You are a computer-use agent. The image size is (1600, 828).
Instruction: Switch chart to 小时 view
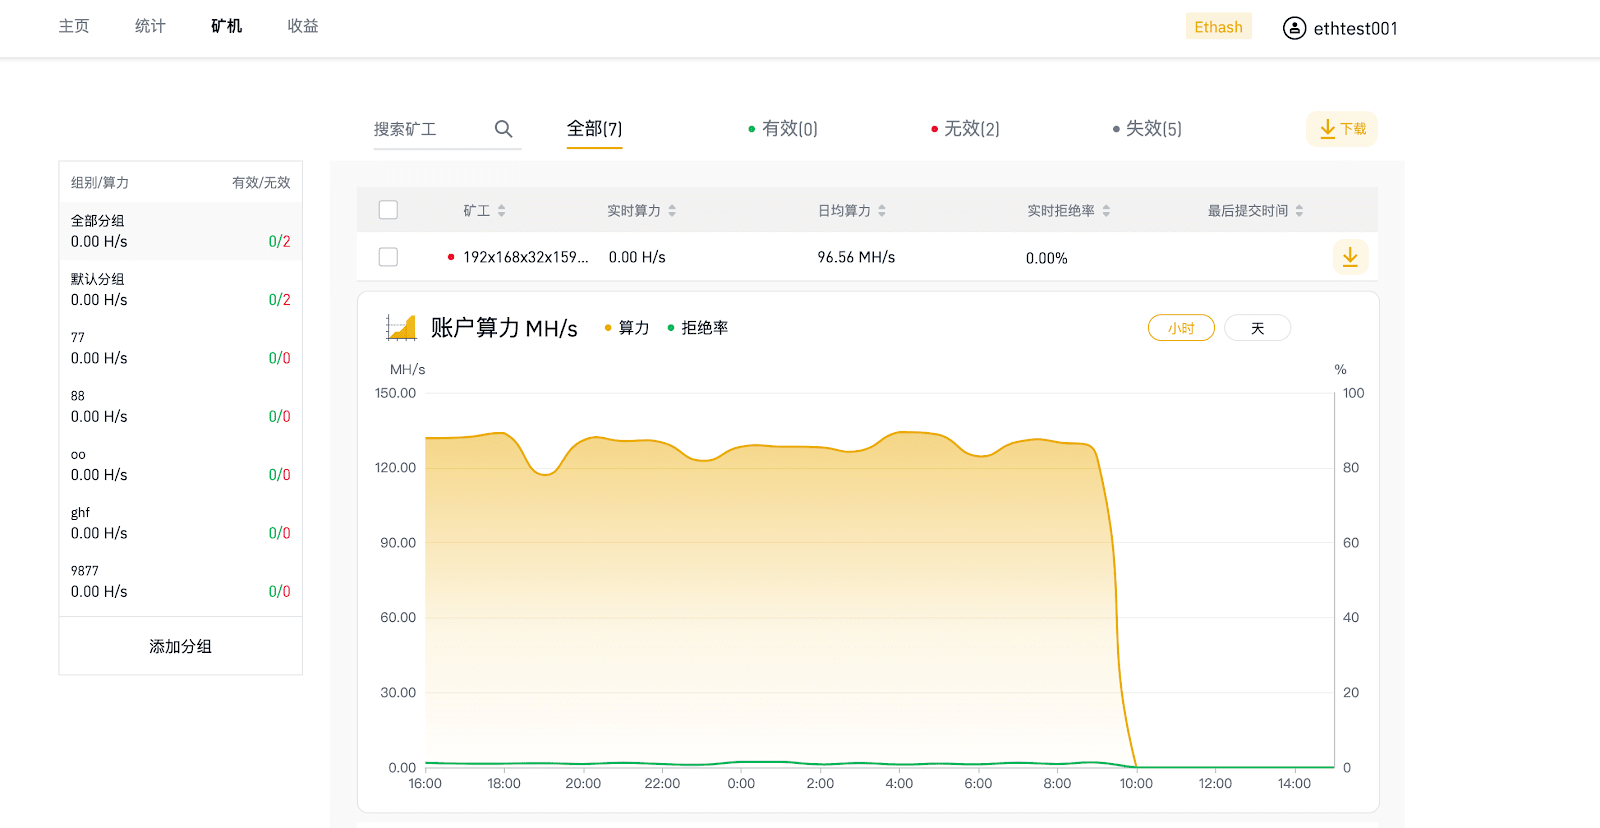pos(1181,328)
